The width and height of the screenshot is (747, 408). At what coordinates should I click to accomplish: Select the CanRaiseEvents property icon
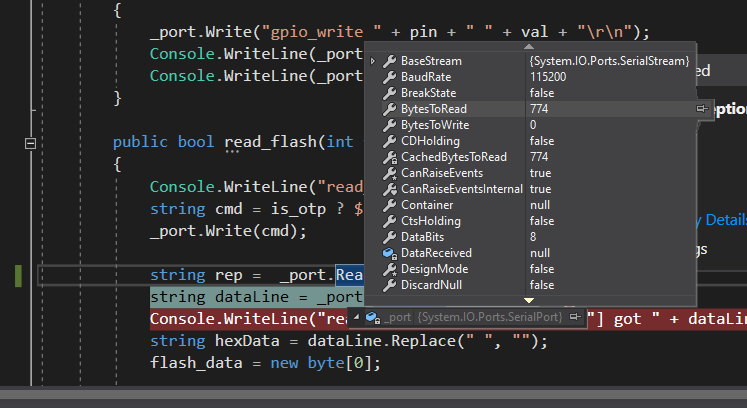[x=390, y=173]
